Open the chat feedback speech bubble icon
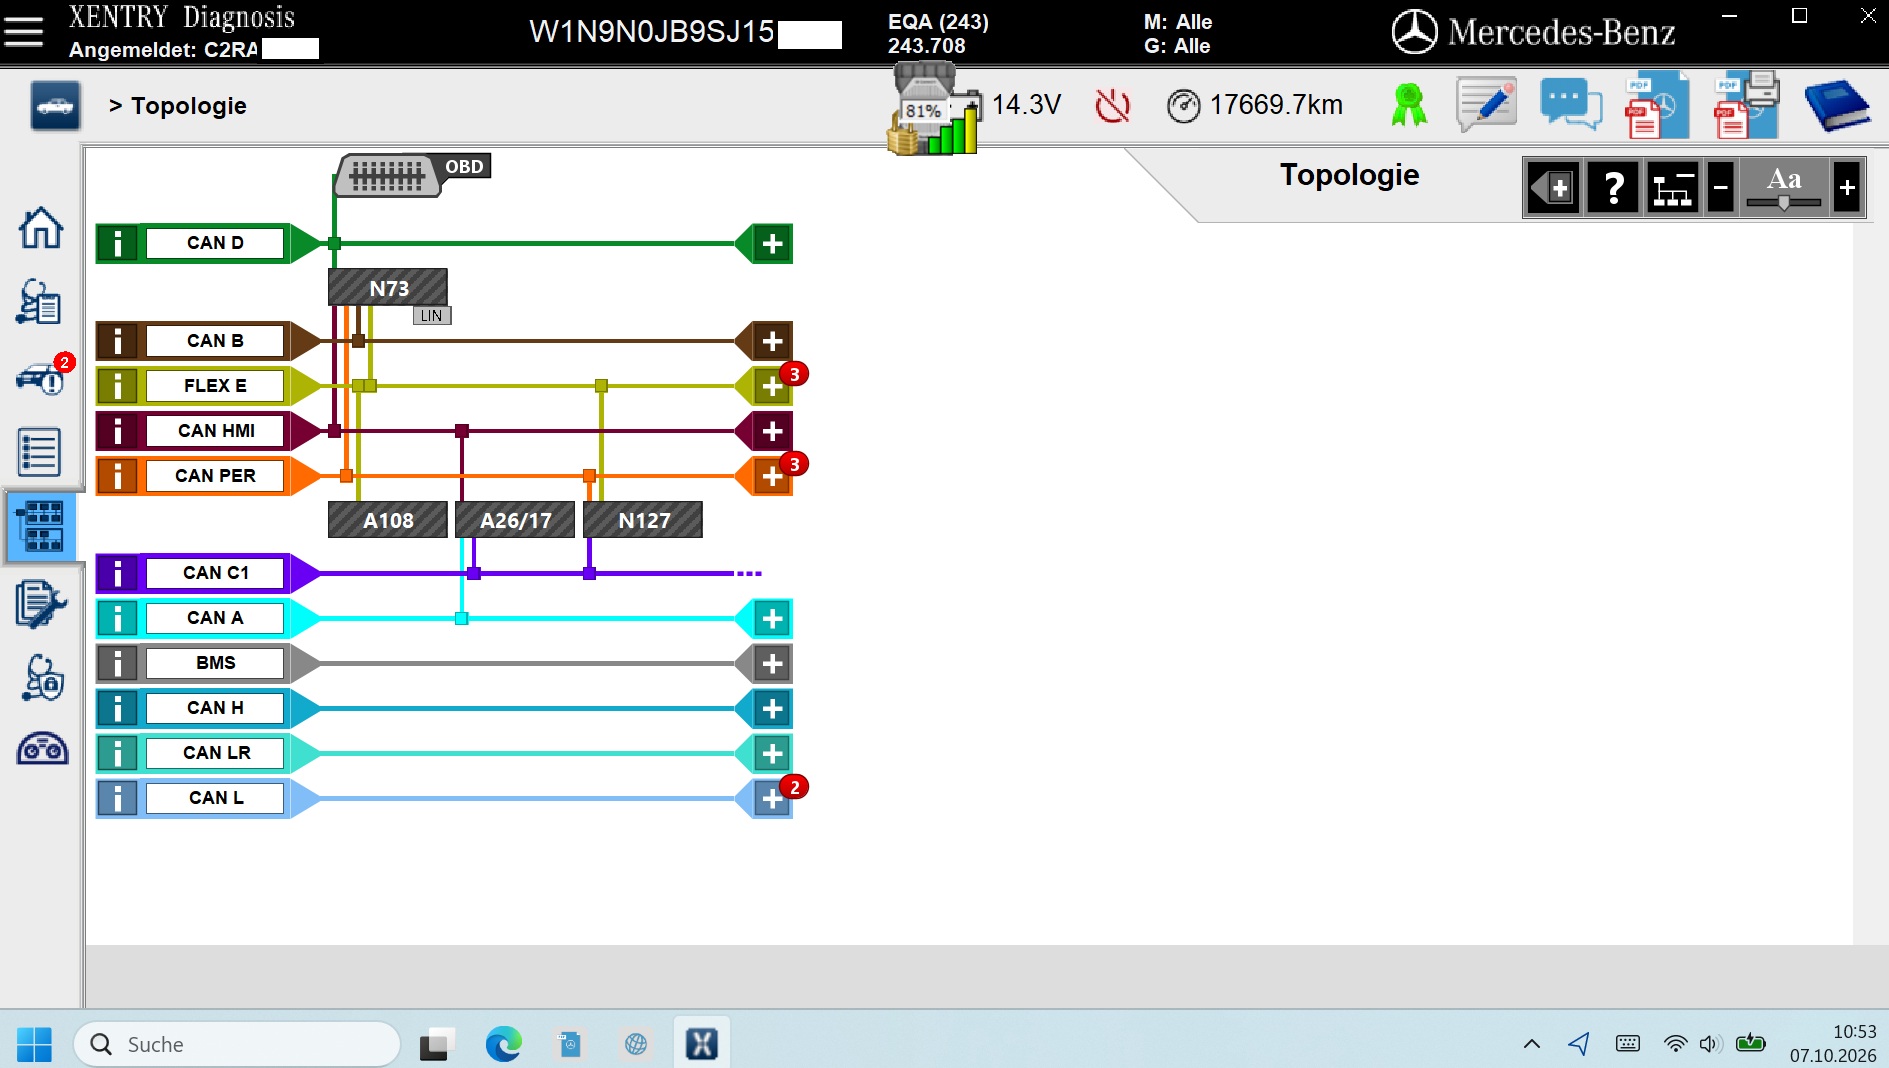The image size is (1889, 1068). [x=1571, y=105]
